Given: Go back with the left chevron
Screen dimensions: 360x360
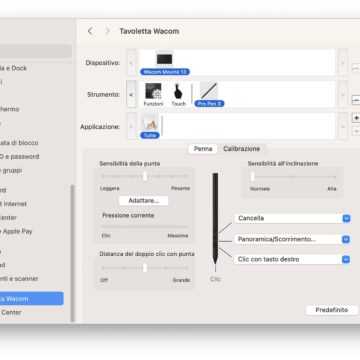Looking at the screenshot, I should pyautogui.click(x=90, y=31).
